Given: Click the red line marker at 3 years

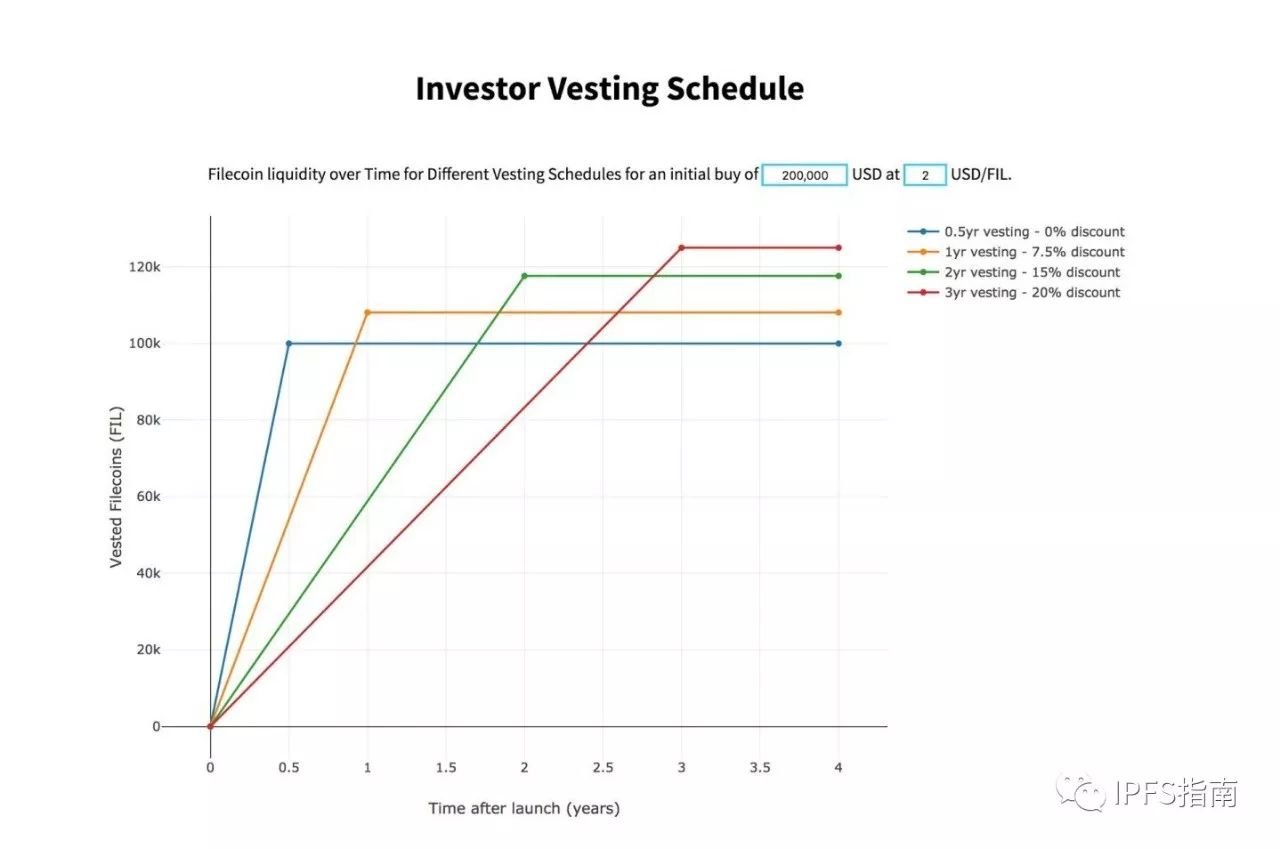Looking at the screenshot, I should (681, 247).
